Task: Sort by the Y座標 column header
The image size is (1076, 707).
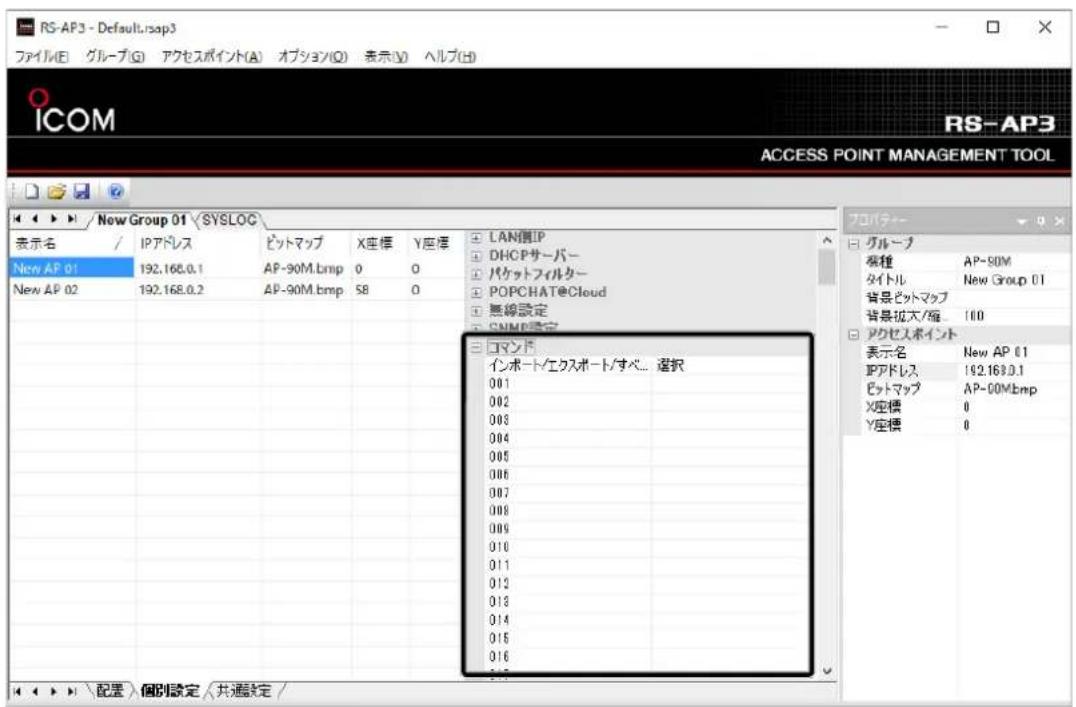Action: 434,244
